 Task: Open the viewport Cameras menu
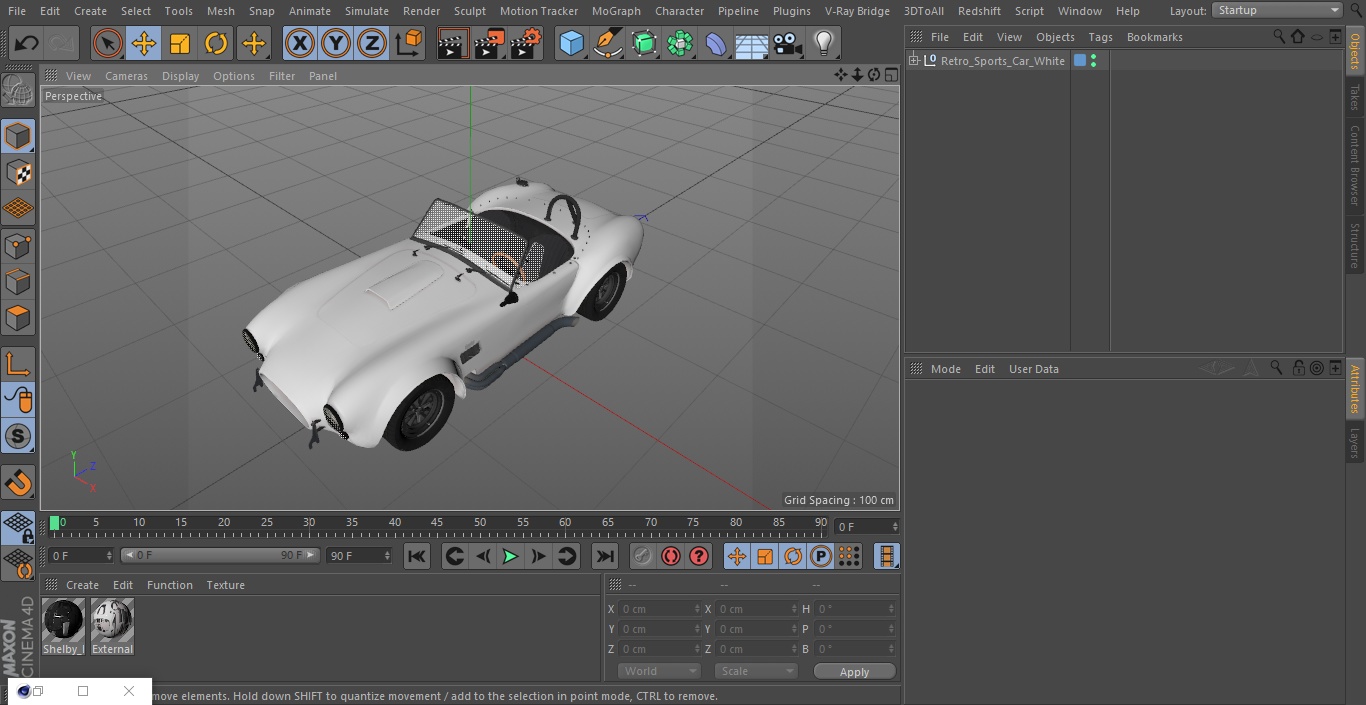(126, 76)
